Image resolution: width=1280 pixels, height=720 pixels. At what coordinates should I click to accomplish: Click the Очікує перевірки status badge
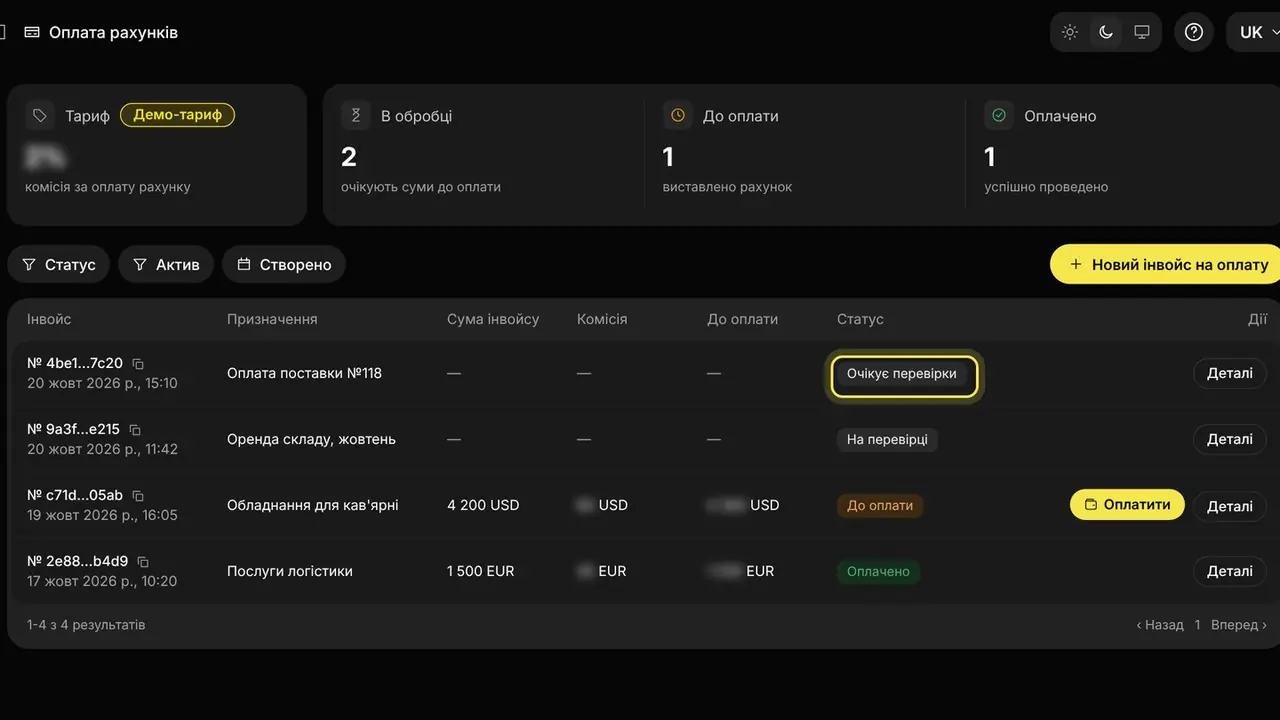coord(902,374)
